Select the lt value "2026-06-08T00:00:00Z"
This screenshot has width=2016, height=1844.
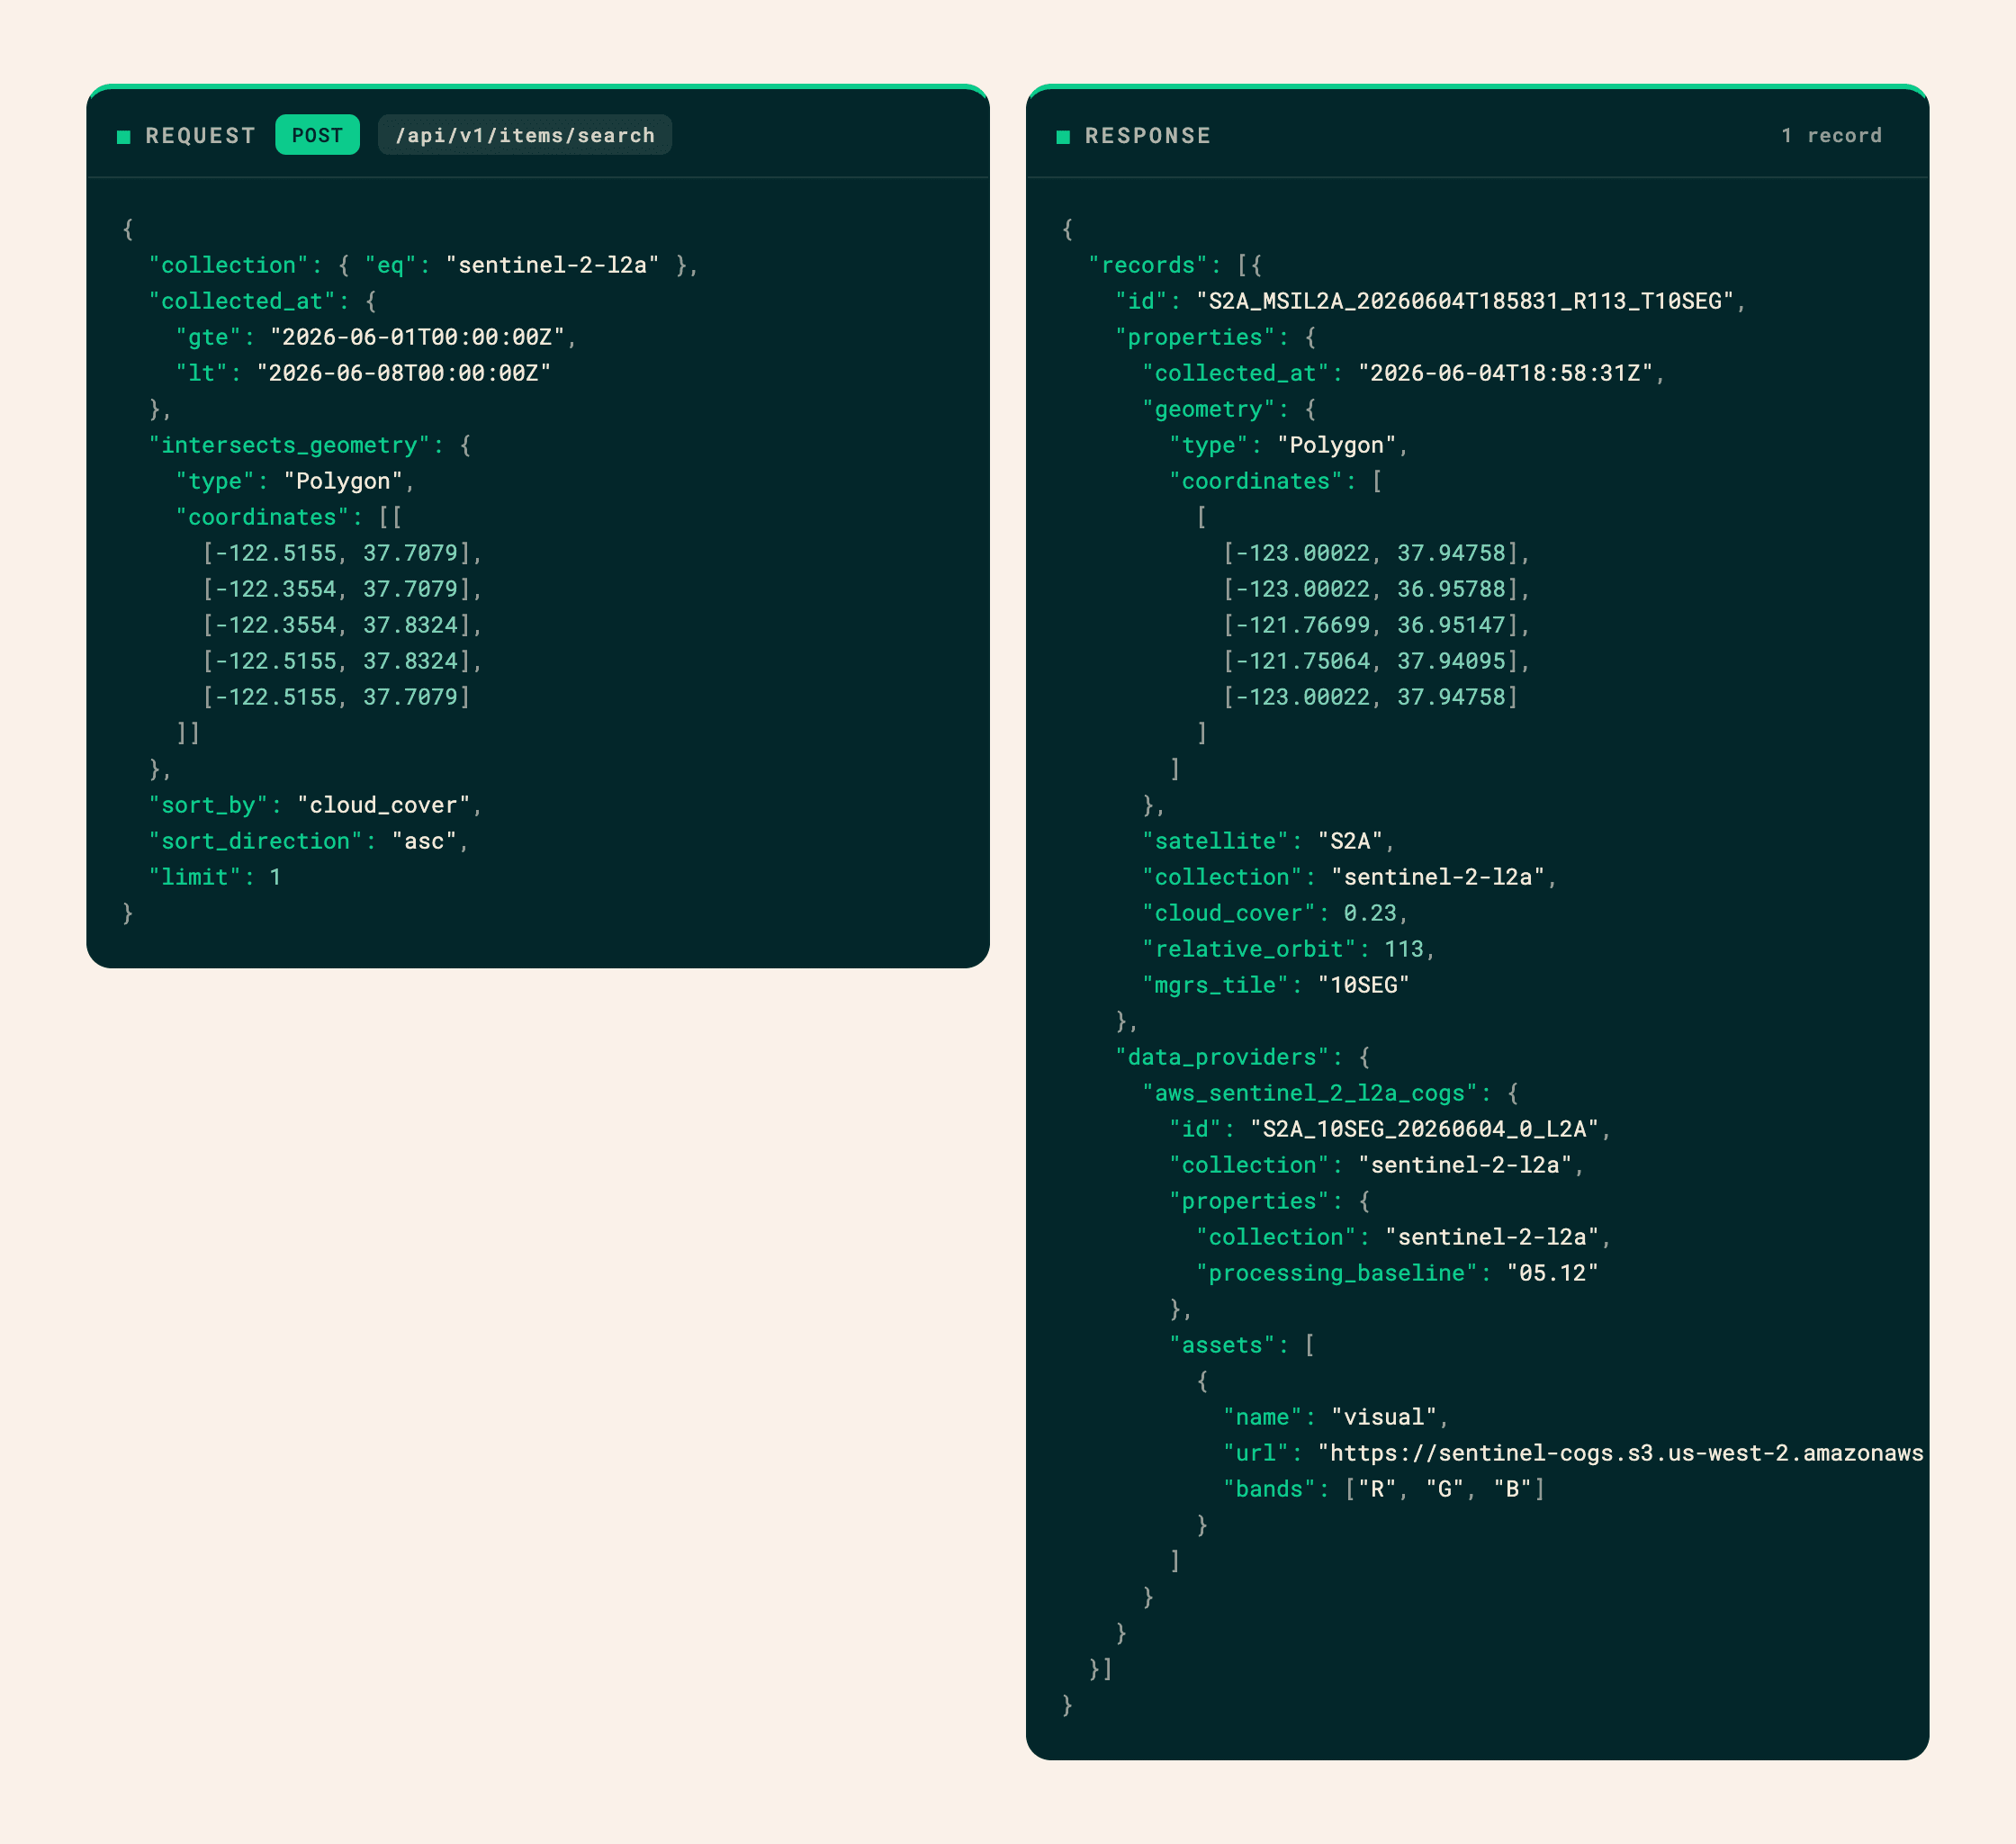(x=404, y=373)
